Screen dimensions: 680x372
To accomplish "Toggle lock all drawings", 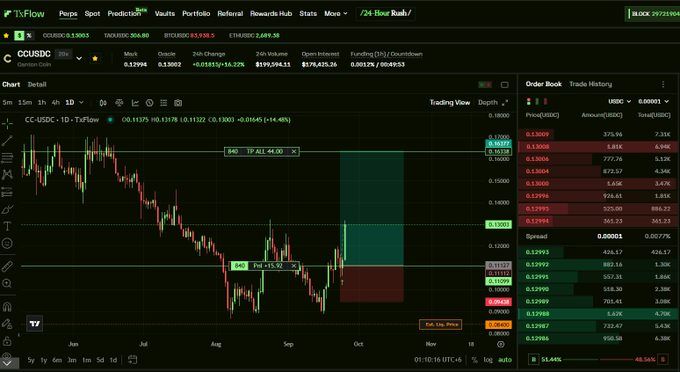I will click(7, 341).
